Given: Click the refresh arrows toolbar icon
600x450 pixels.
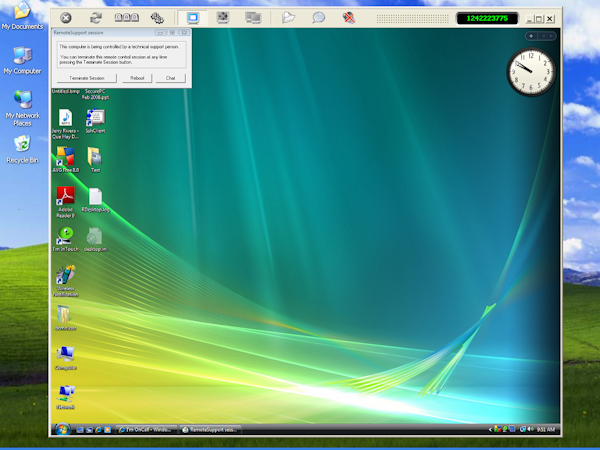Looking at the screenshot, I should tap(96, 17).
